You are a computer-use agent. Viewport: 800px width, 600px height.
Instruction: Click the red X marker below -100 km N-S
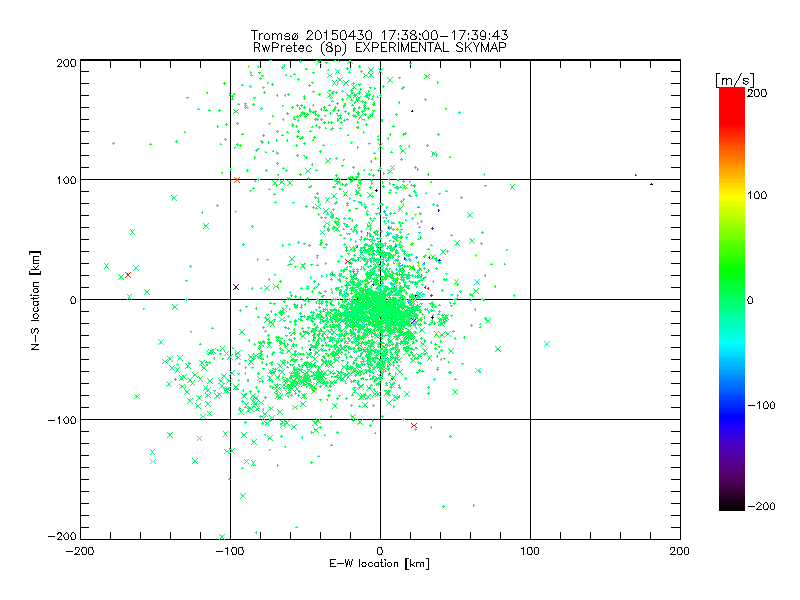coord(414,426)
